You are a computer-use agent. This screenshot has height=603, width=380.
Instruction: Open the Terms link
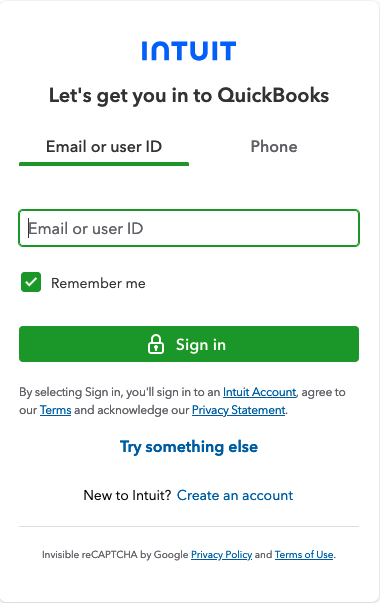pyautogui.click(x=55, y=410)
